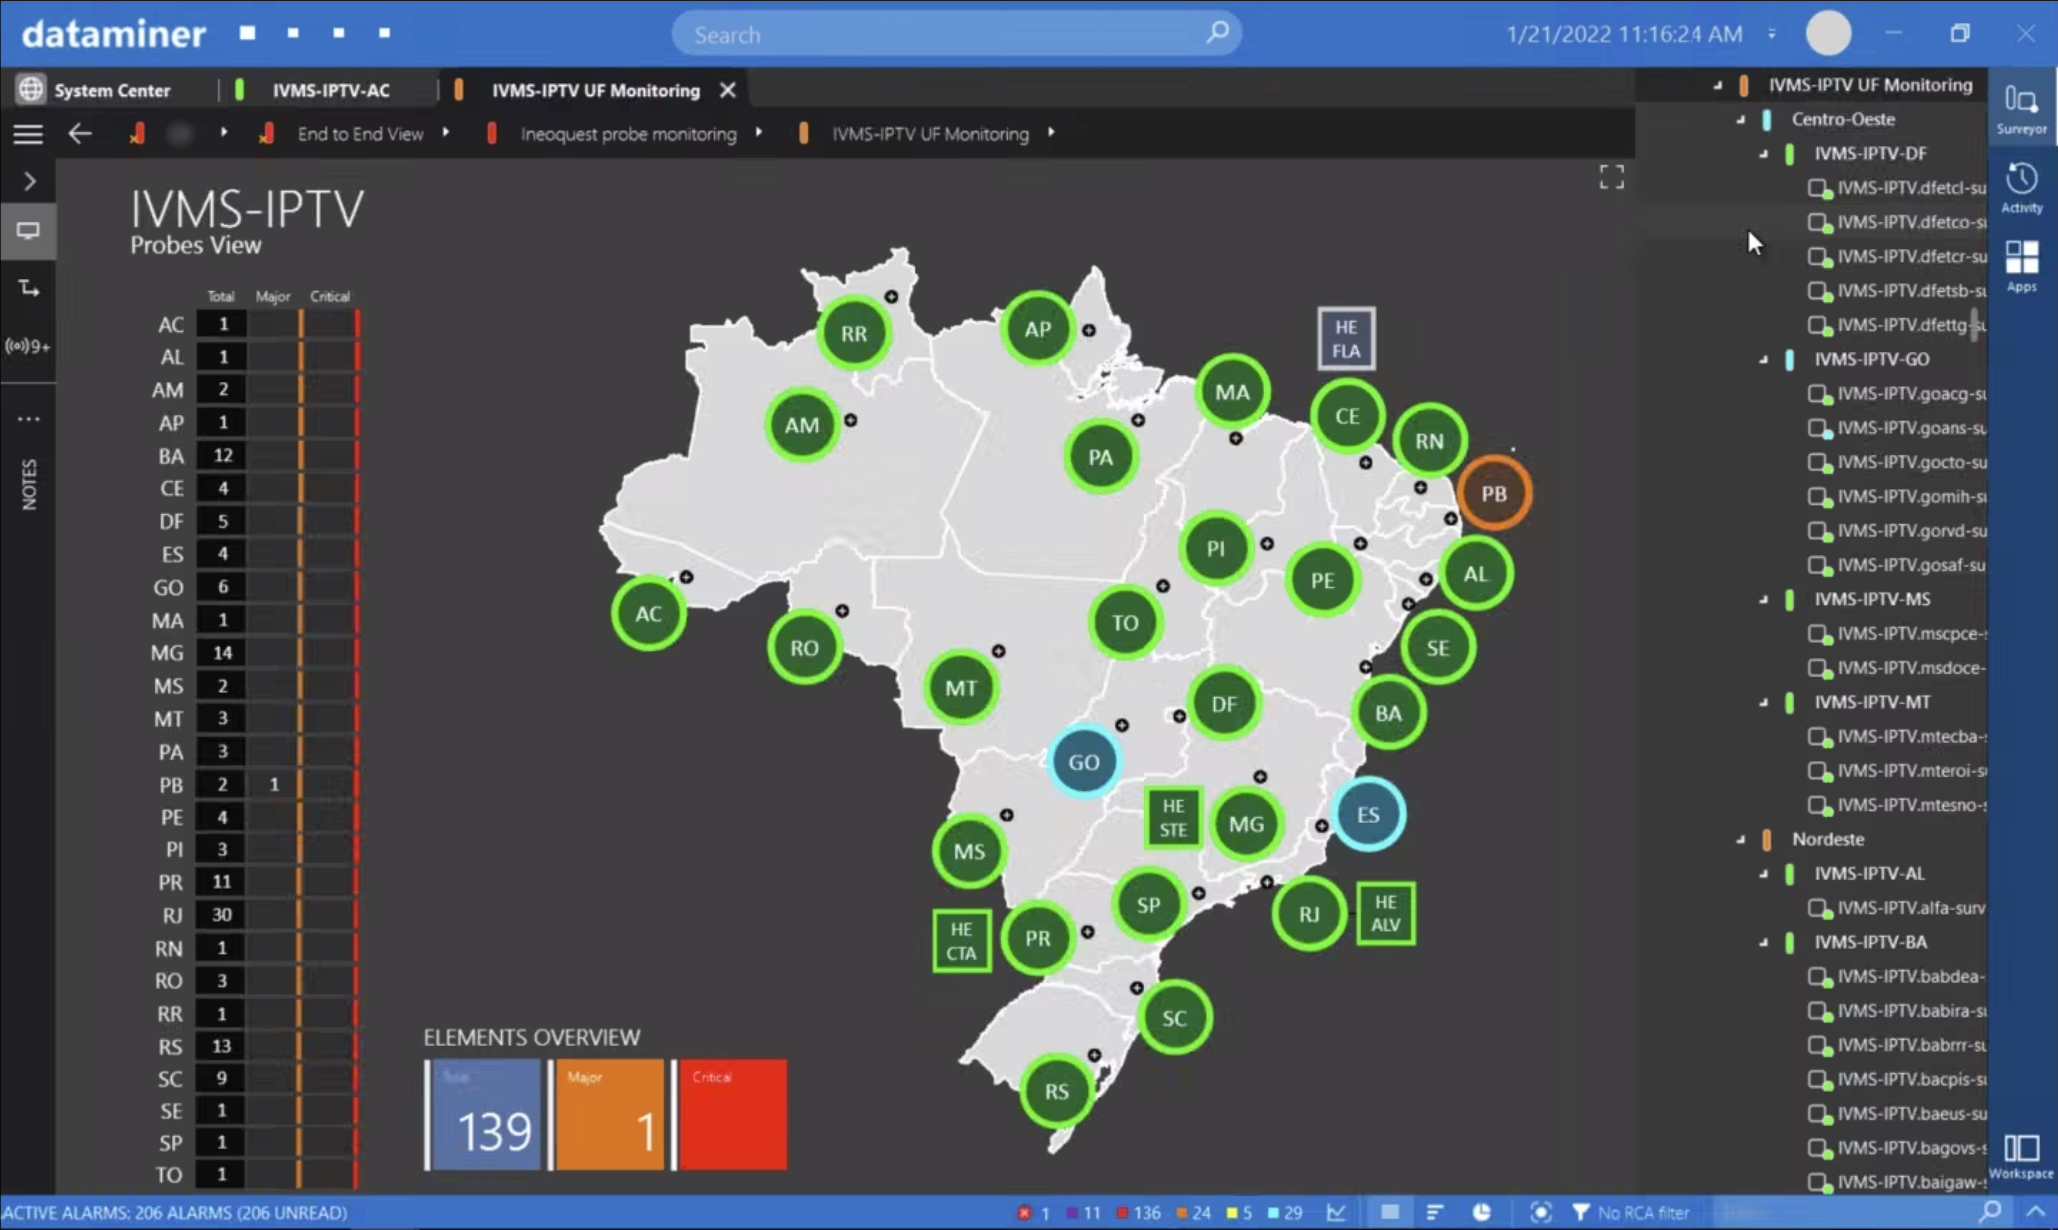This screenshot has width=2058, height=1230.
Task: Click the three-dots more options icon
Action: tap(28, 419)
